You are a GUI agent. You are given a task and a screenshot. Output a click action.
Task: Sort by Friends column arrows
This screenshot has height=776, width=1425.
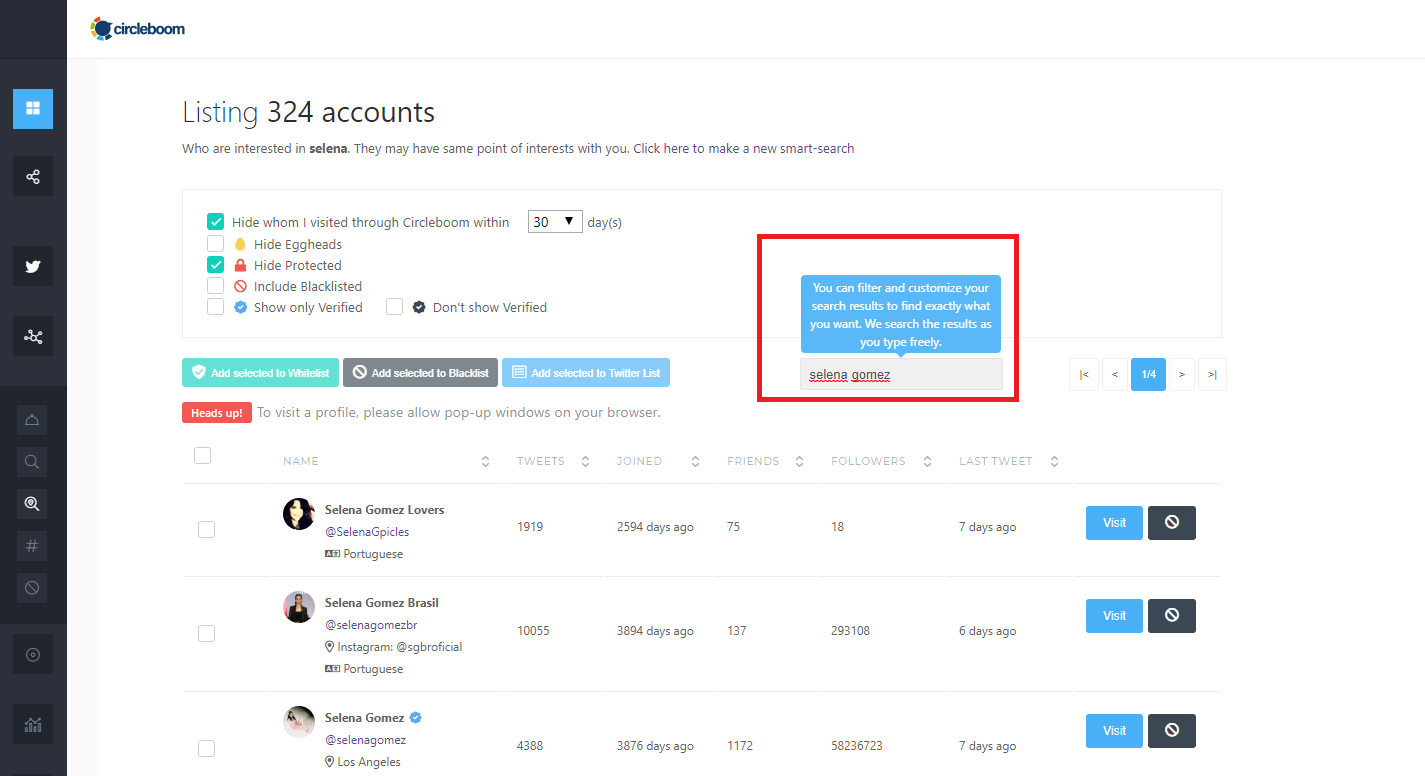tap(800, 461)
